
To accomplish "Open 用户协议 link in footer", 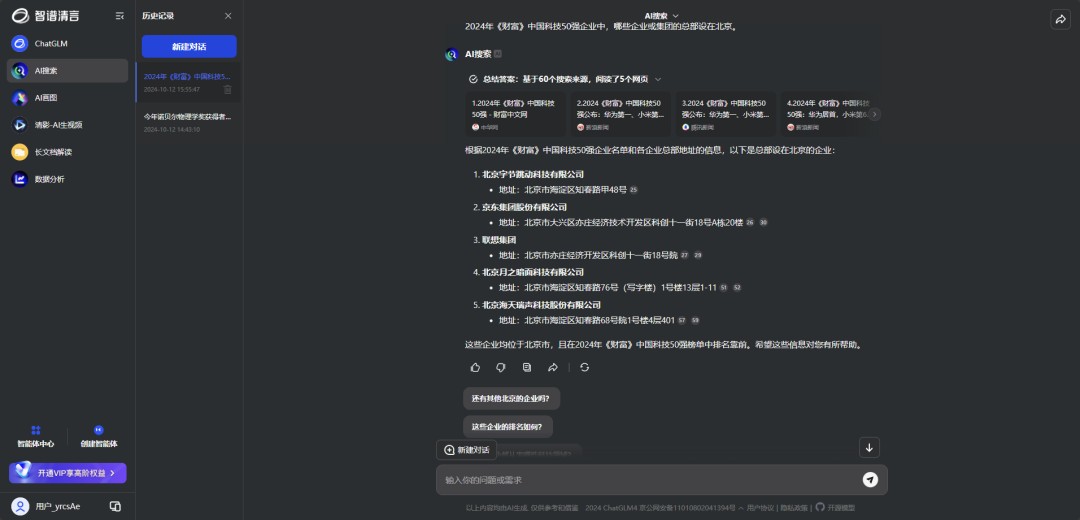I will click(760, 508).
